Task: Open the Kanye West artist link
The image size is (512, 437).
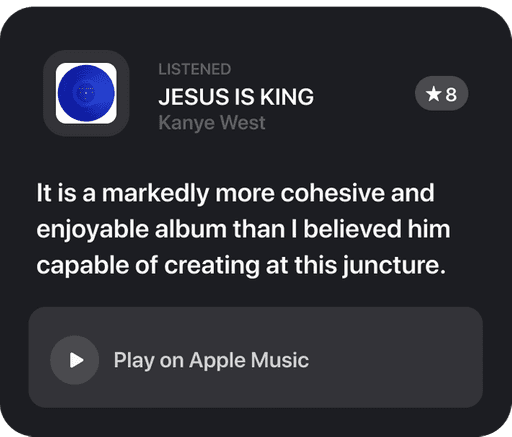Action: 212,123
